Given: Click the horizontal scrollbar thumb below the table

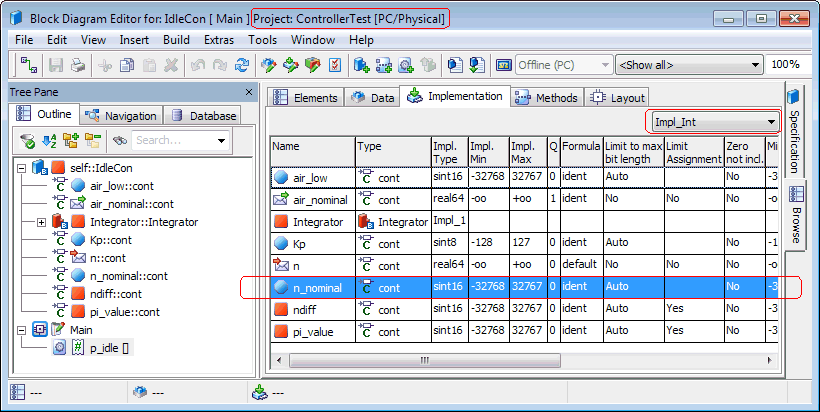Looking at the screenshot, I should click(x=425, y=360).
